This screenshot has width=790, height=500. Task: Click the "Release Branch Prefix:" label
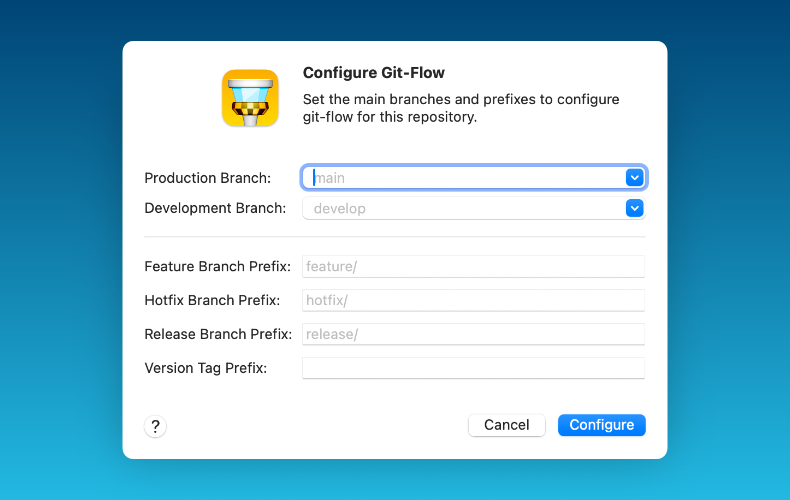point(217,334)
